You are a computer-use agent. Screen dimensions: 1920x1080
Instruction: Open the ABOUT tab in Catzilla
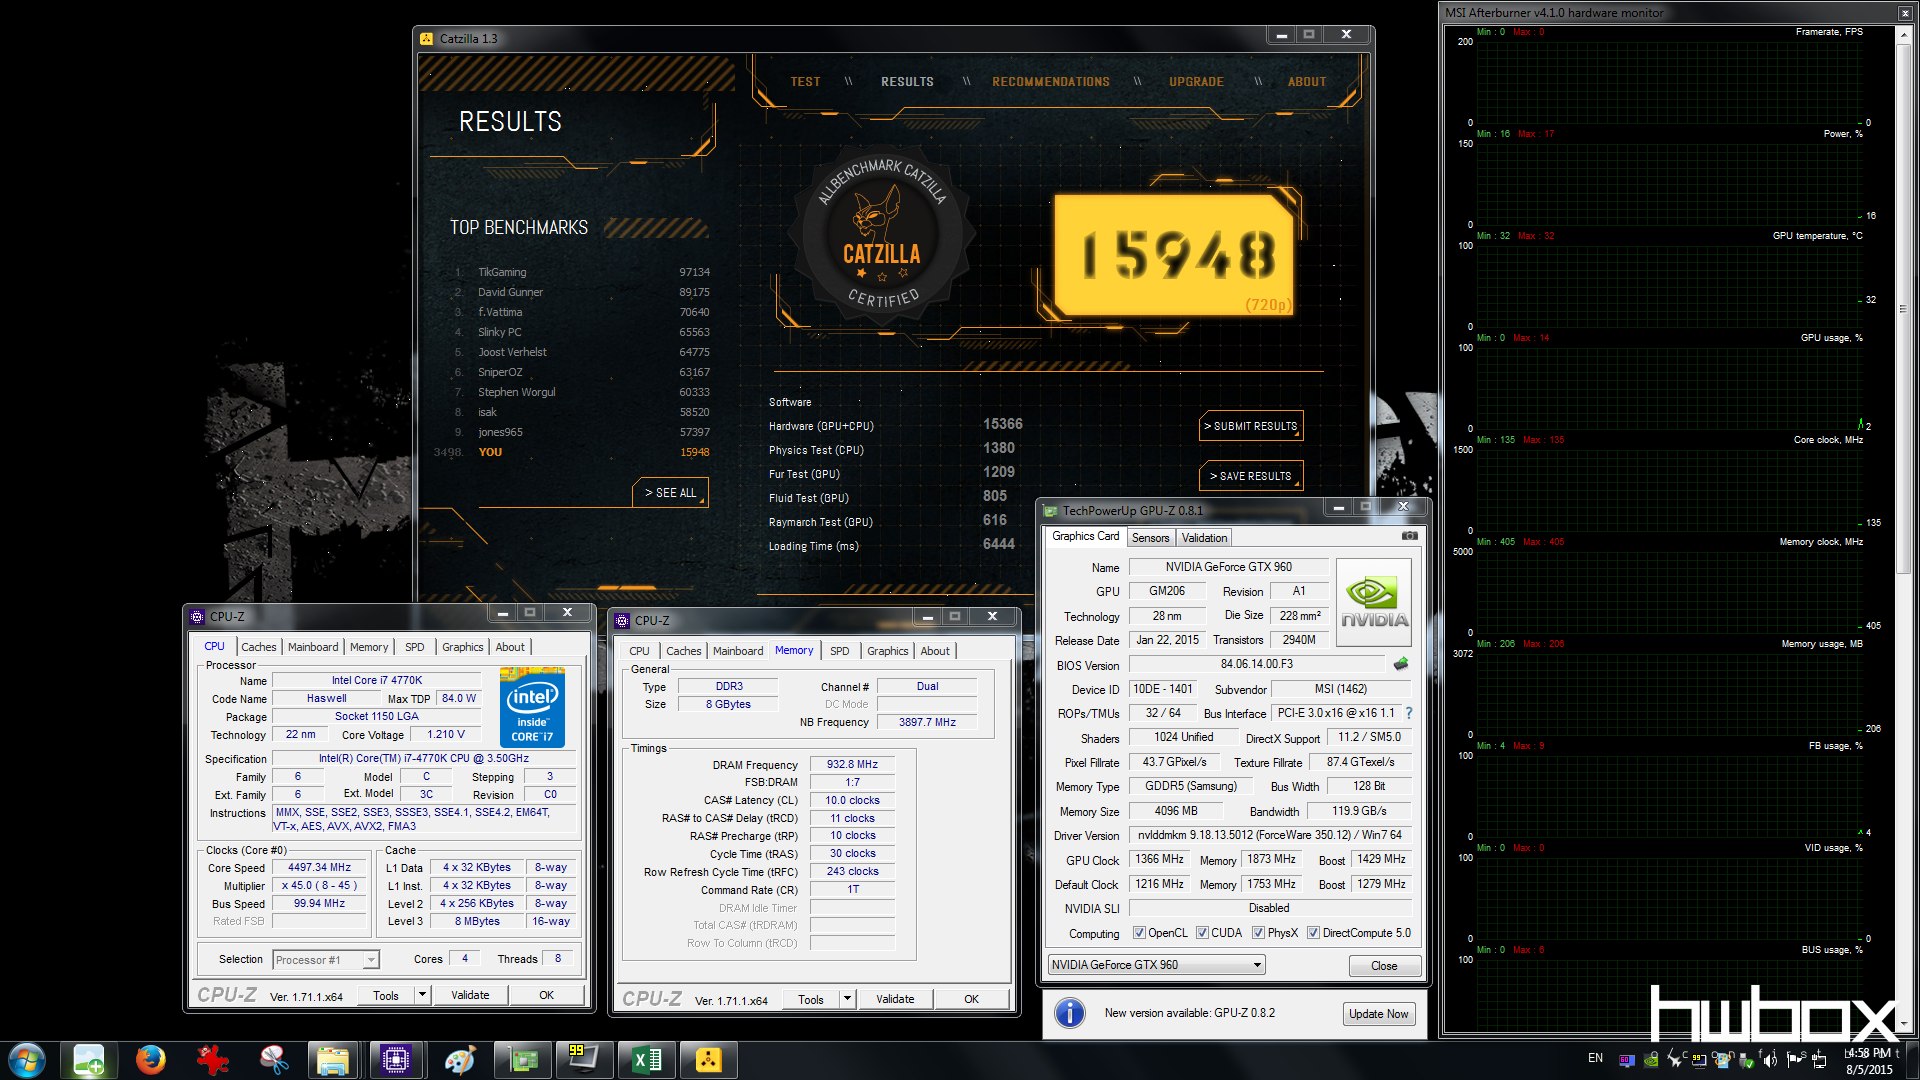click(x=1306, y=82)
